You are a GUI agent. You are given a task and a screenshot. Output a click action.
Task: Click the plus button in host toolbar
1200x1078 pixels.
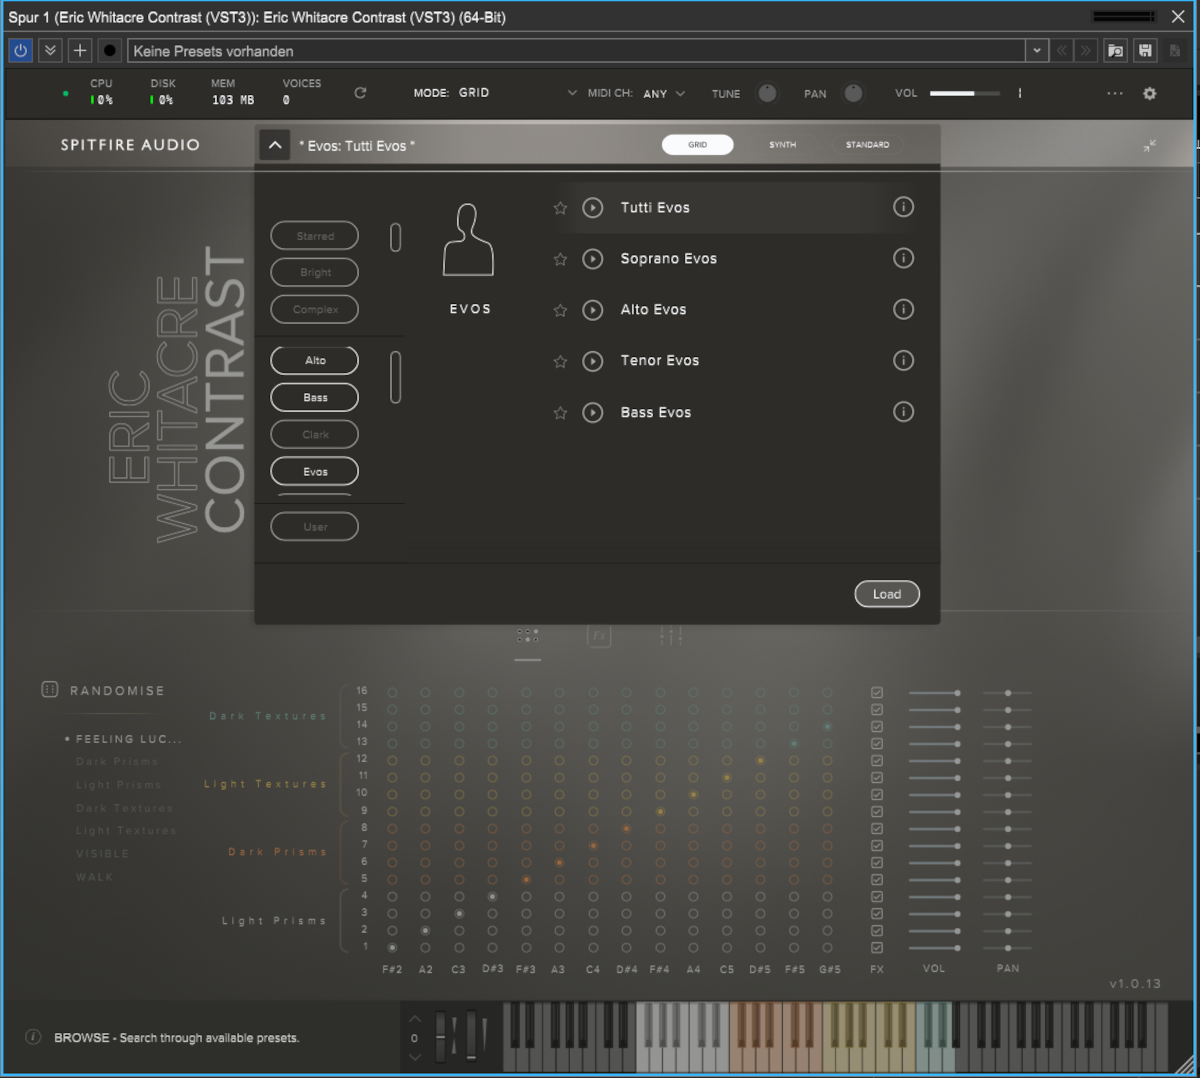[x=80, y=50]
